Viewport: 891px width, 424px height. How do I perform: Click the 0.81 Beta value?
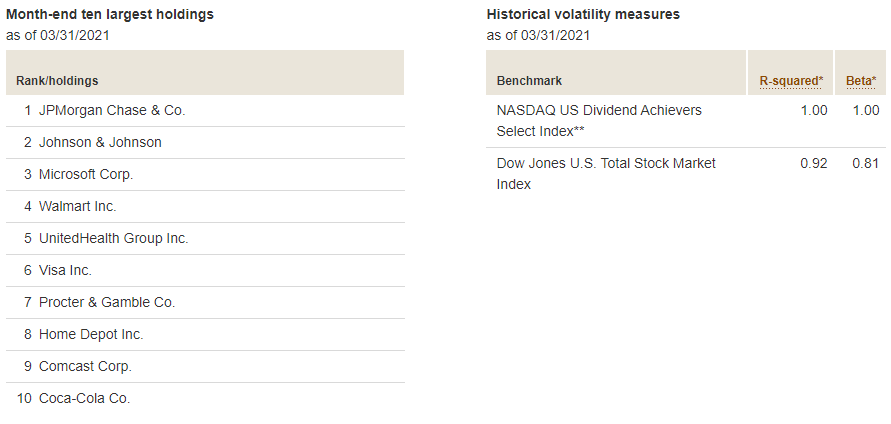(865, 164)
